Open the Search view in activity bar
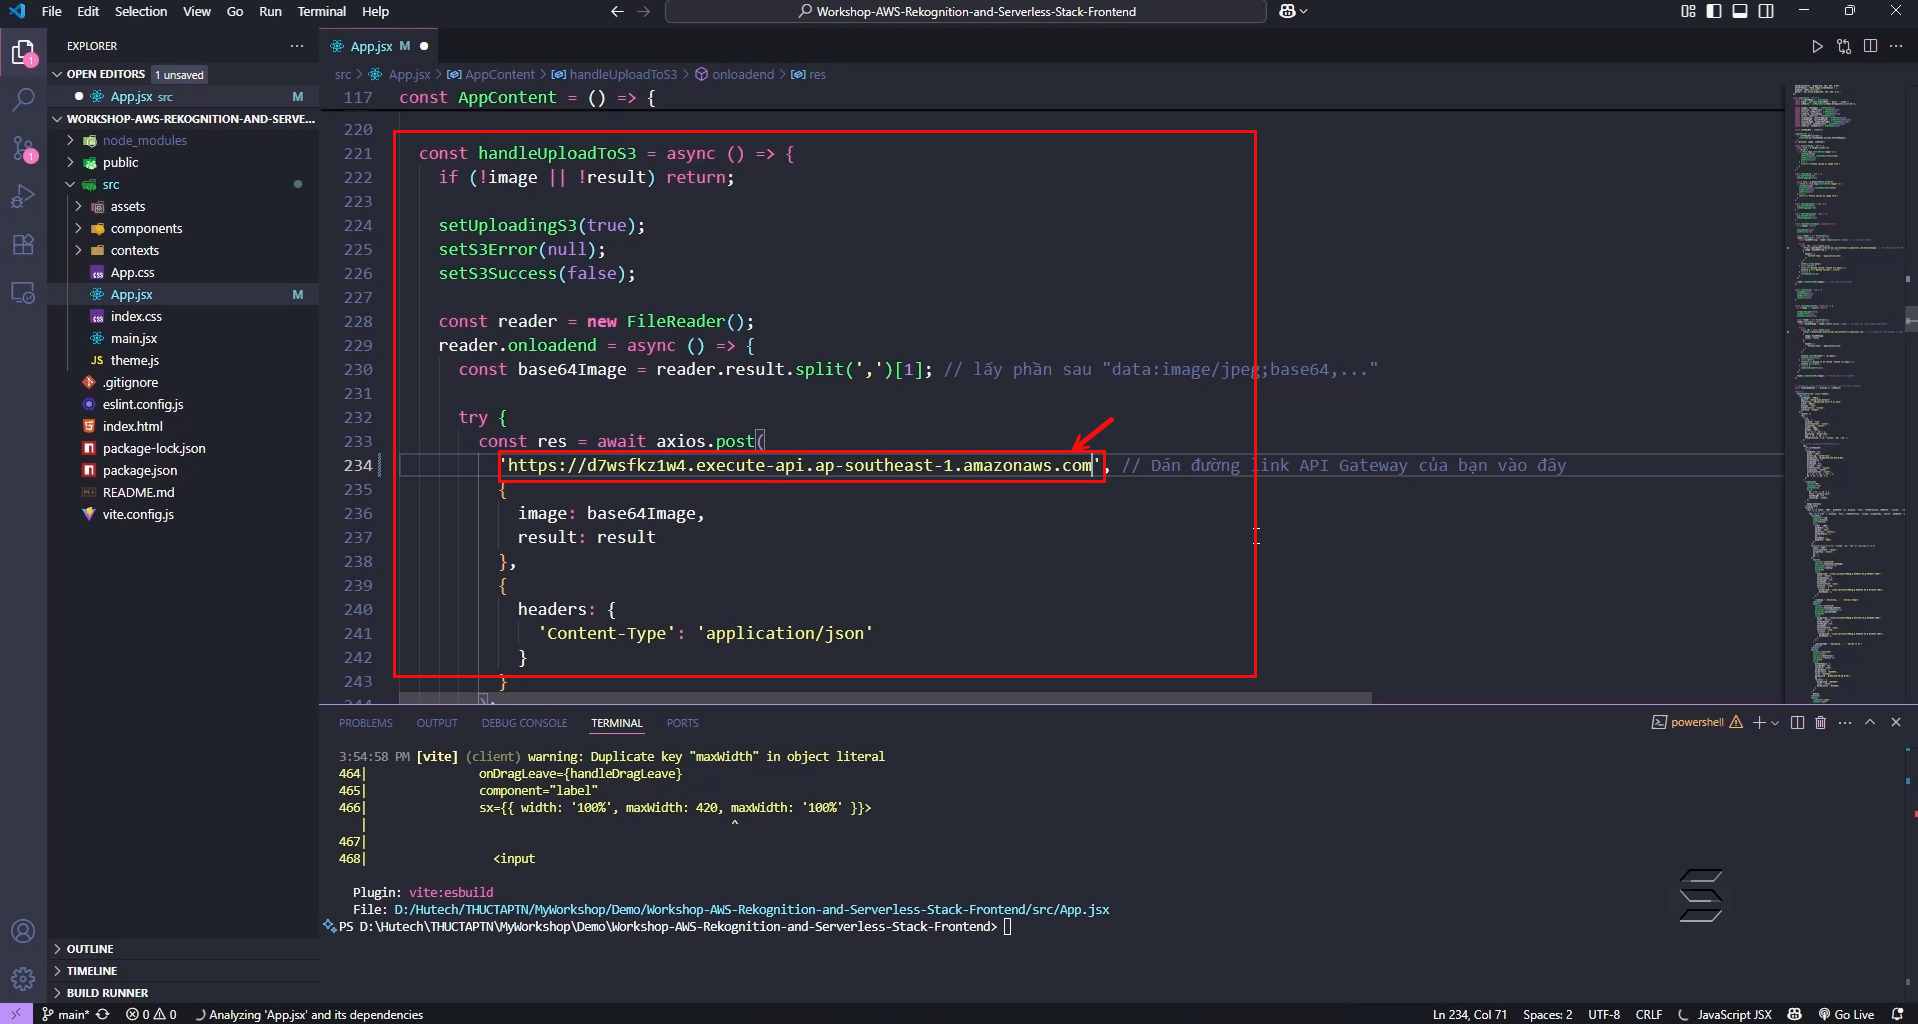 coord(23,99)
